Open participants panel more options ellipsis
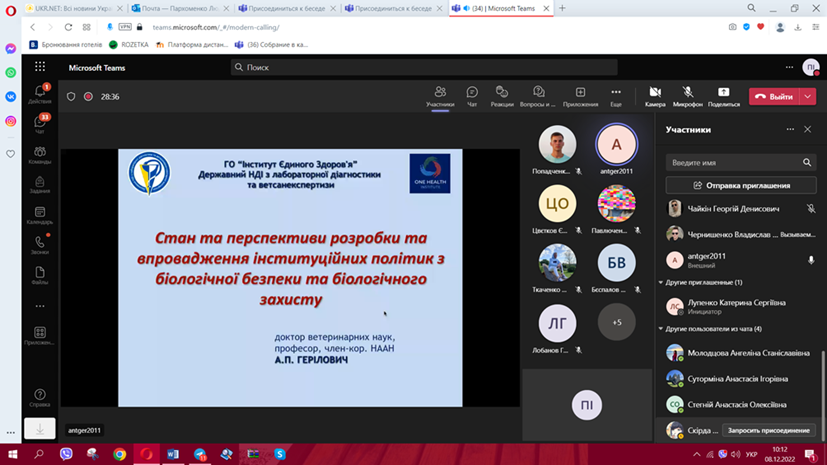Image resolution: width=827 pixels, height=465 pixels. [x=790, y=129]
